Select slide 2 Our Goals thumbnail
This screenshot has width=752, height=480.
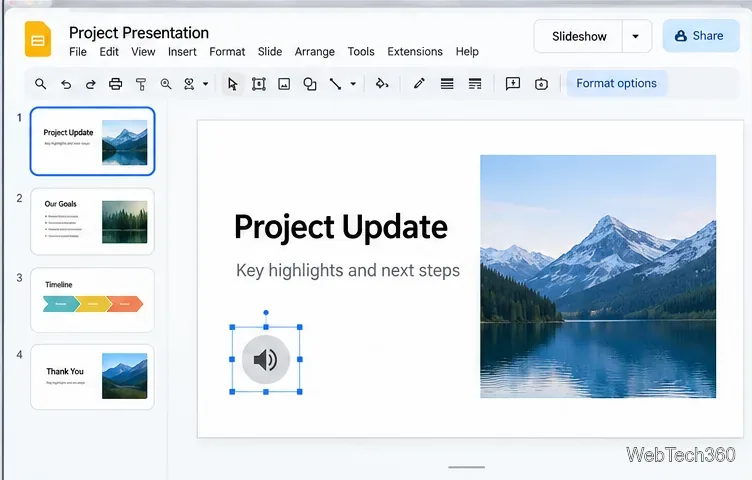(x=93, y=221)
